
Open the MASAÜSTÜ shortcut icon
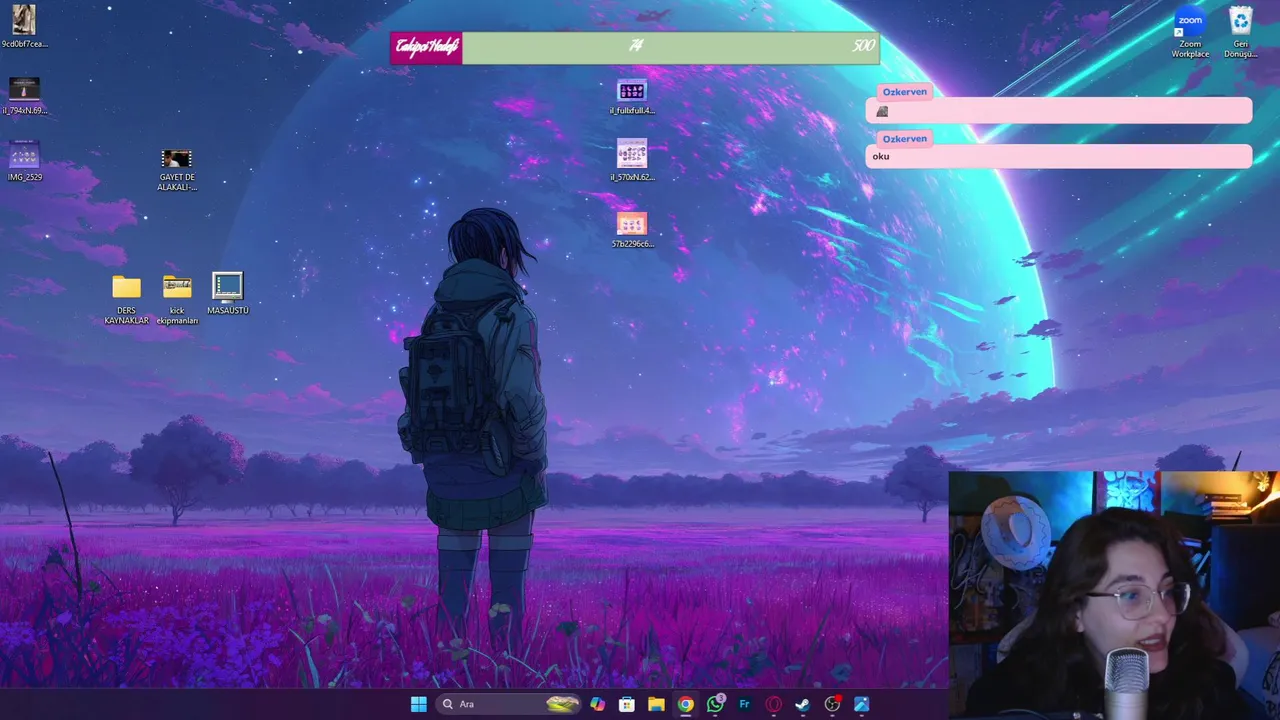pos(228,294)
